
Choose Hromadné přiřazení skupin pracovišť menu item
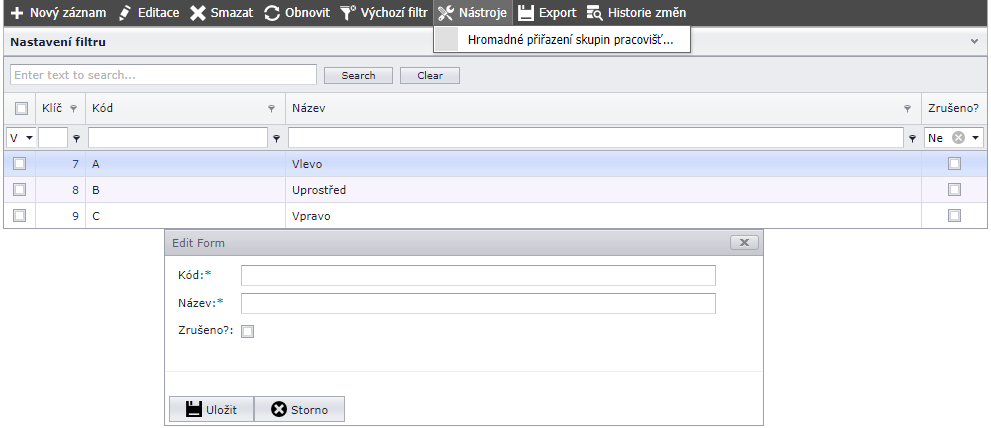point(570,41)
